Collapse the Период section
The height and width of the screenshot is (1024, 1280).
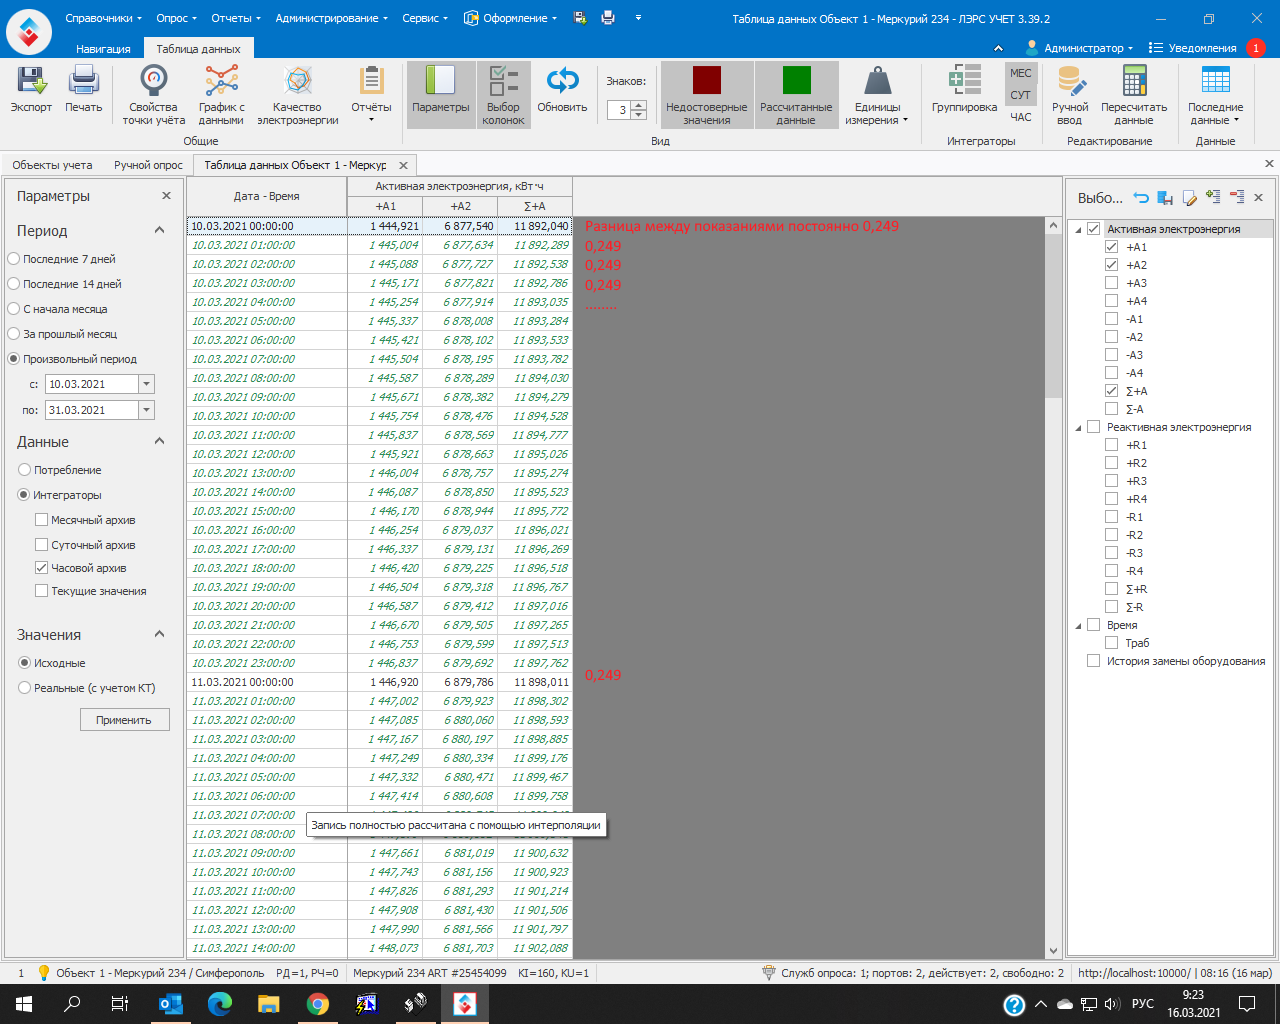click(x=159, y=230)
